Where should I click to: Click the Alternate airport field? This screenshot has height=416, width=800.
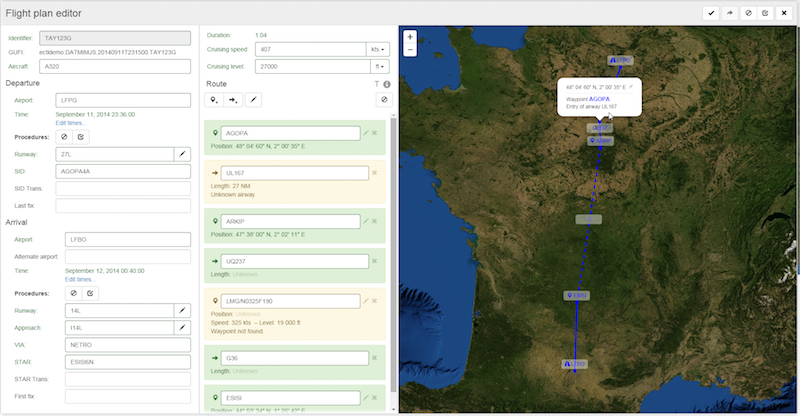click(x=128, y=256)
